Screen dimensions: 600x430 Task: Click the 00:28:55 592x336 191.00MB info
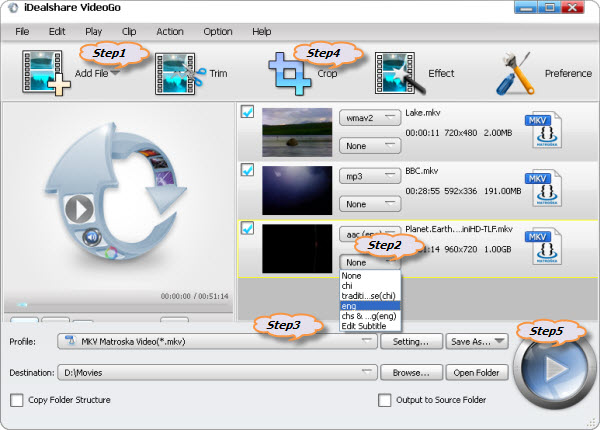point(463,191)
